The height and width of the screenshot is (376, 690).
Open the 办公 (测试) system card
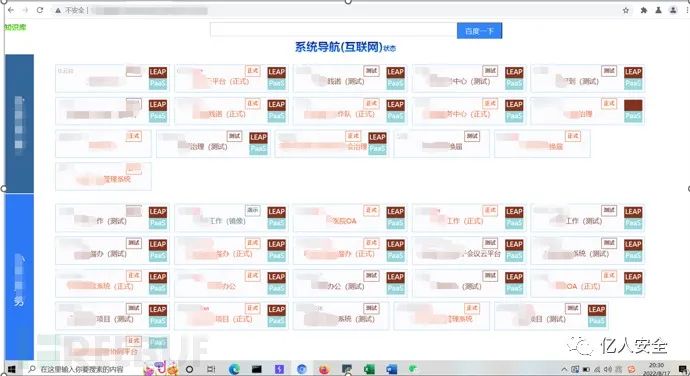(x=350, y=283)
